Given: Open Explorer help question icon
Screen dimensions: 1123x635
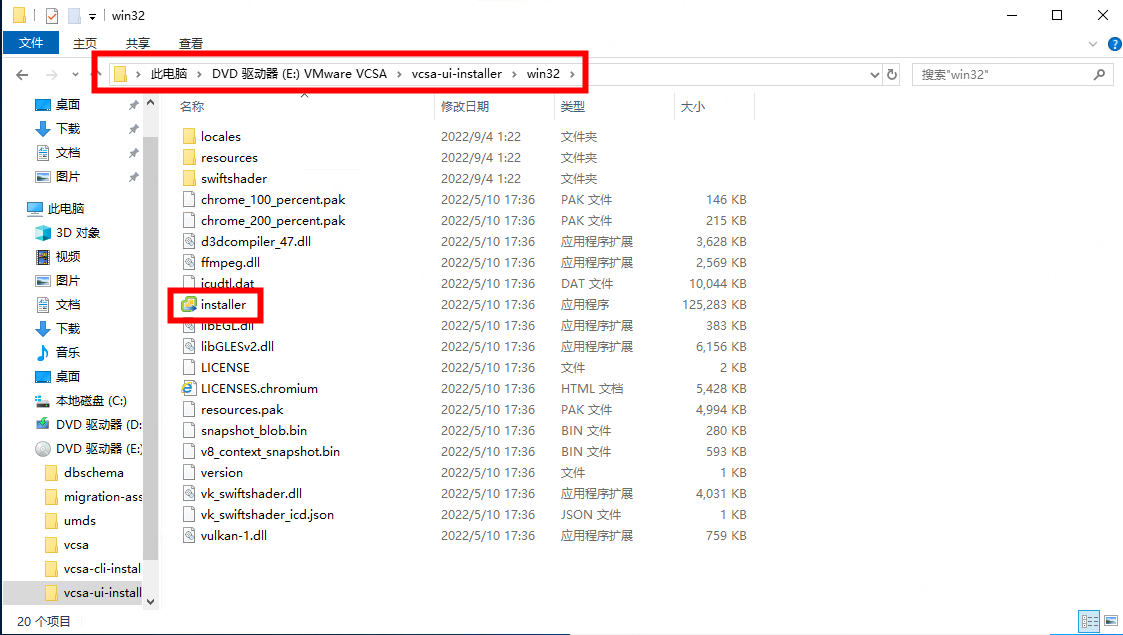Looking at the screenshot, I should click(x=1114, y=44).
